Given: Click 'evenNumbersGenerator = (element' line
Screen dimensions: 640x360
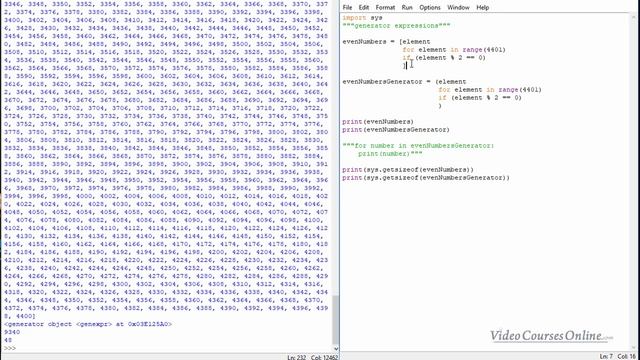Looking at the screenshot, I should [x=404, y=82].
